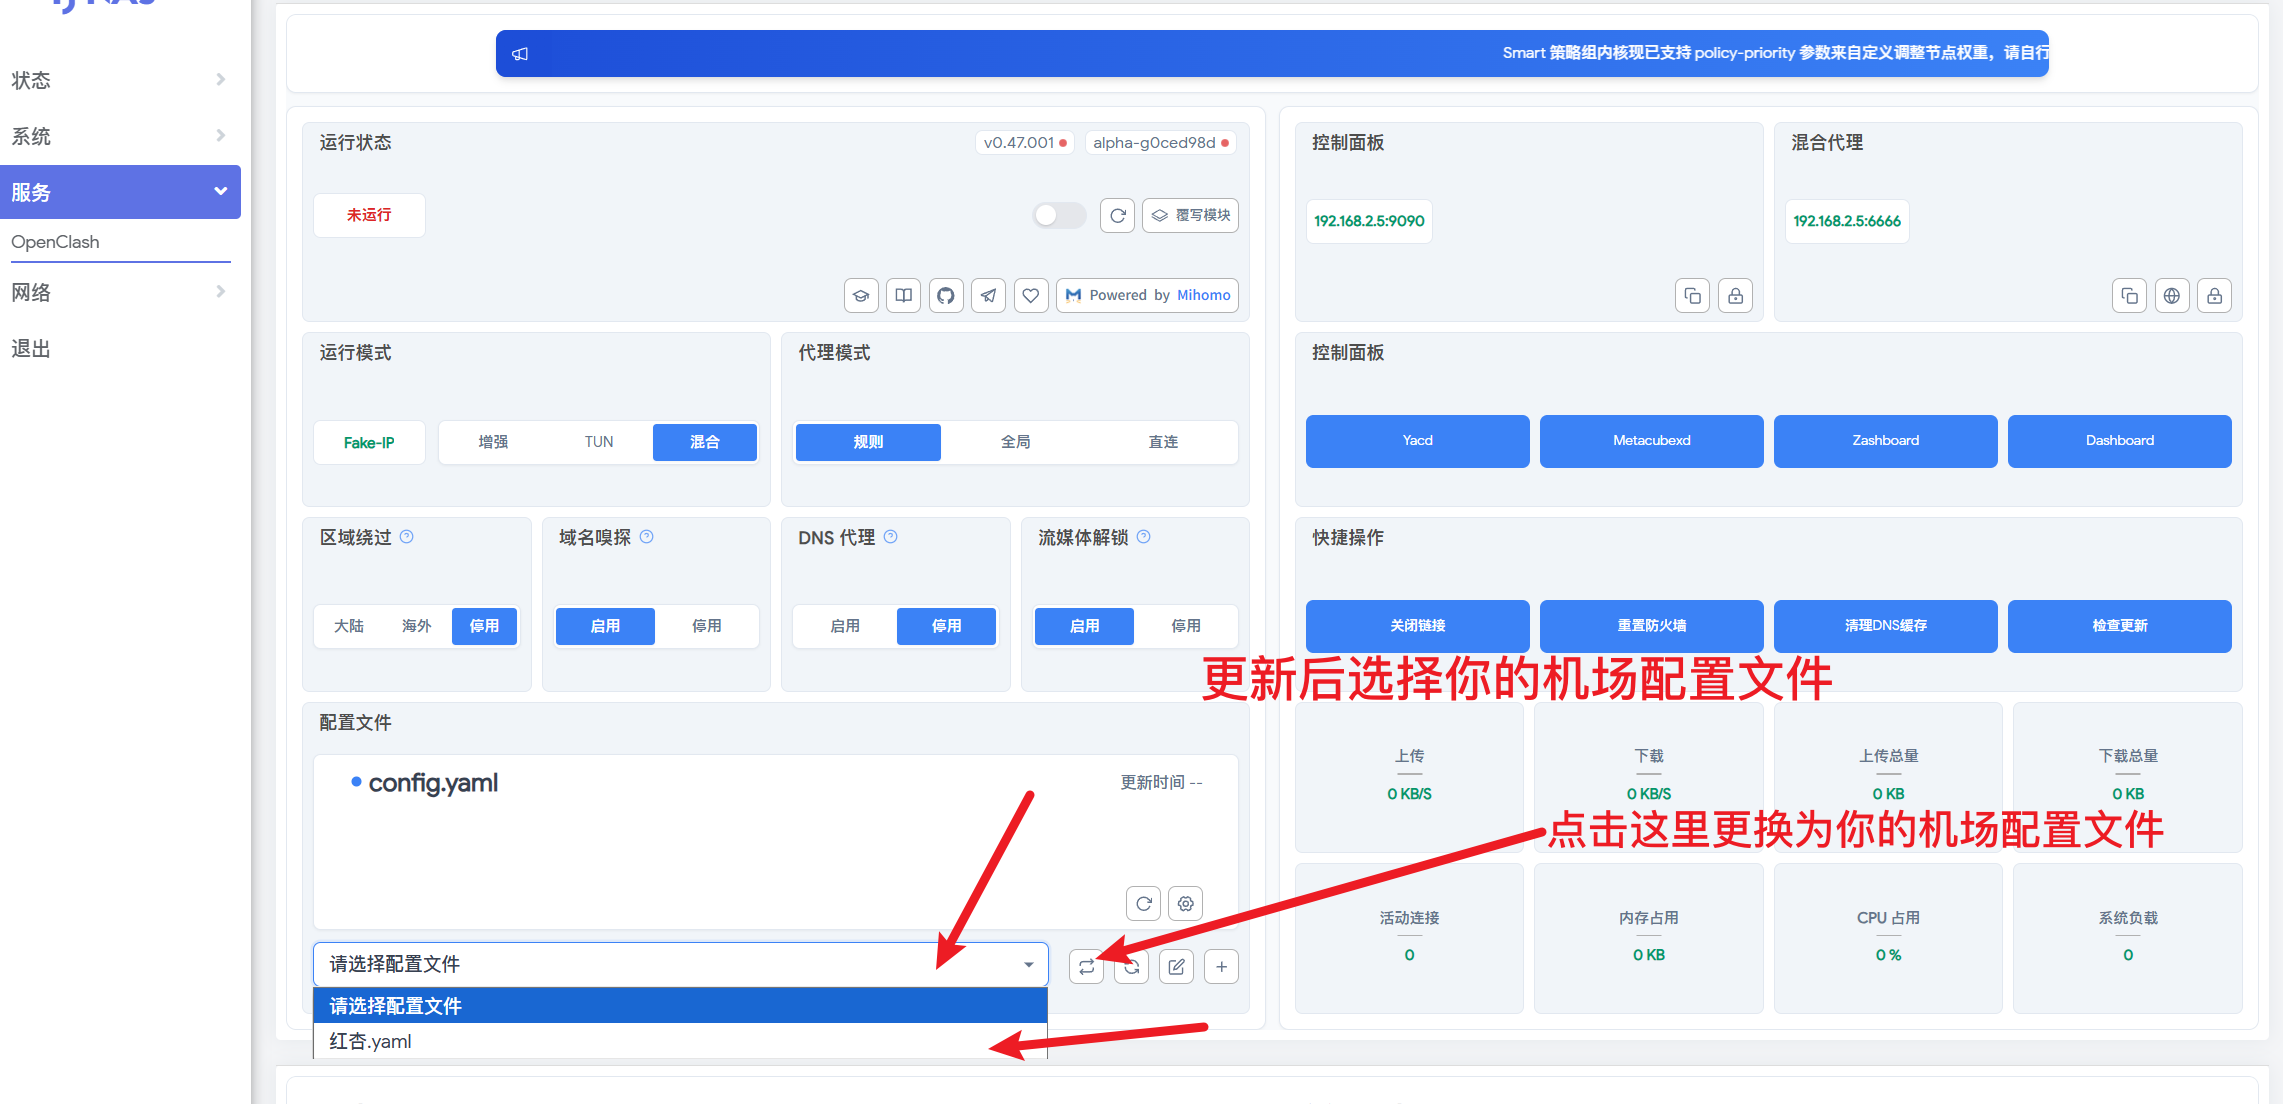Click the globe icon in mixed proxy card
This screenshot has height=1104, width=2283.
2171,296
